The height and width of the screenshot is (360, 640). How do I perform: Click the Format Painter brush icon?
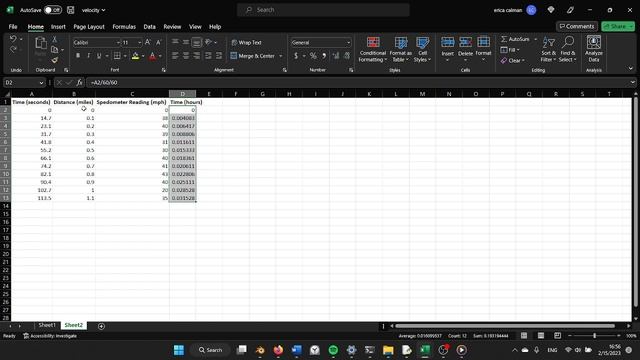coord(54,60)
